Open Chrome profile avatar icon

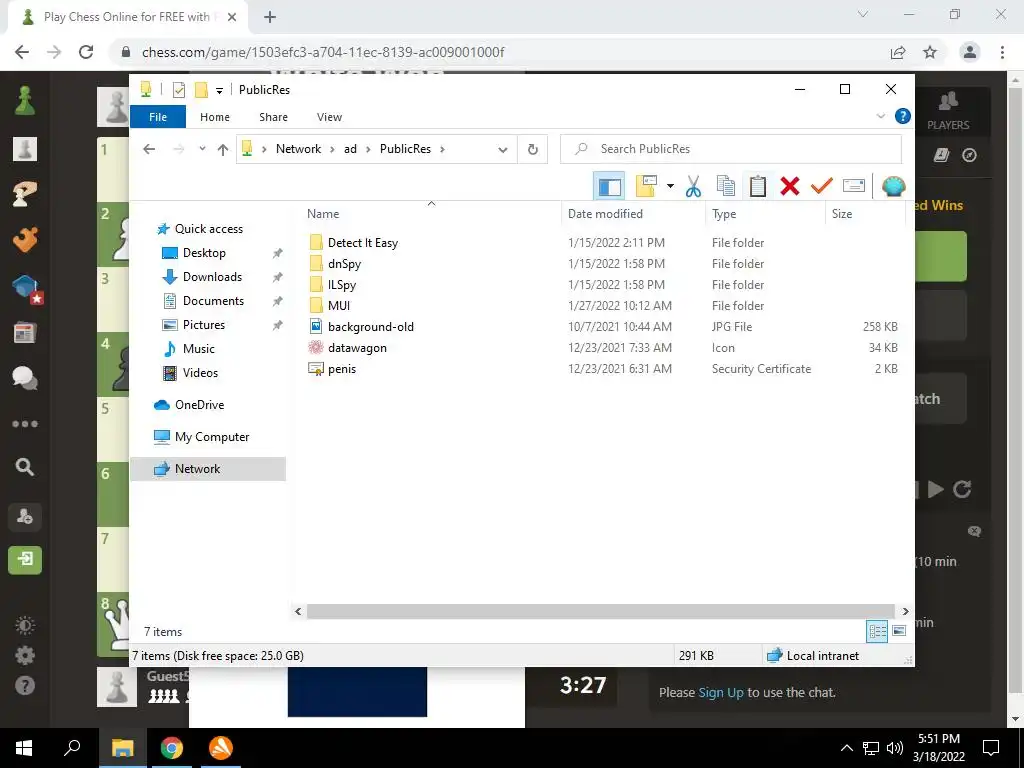tap(970, 52)
